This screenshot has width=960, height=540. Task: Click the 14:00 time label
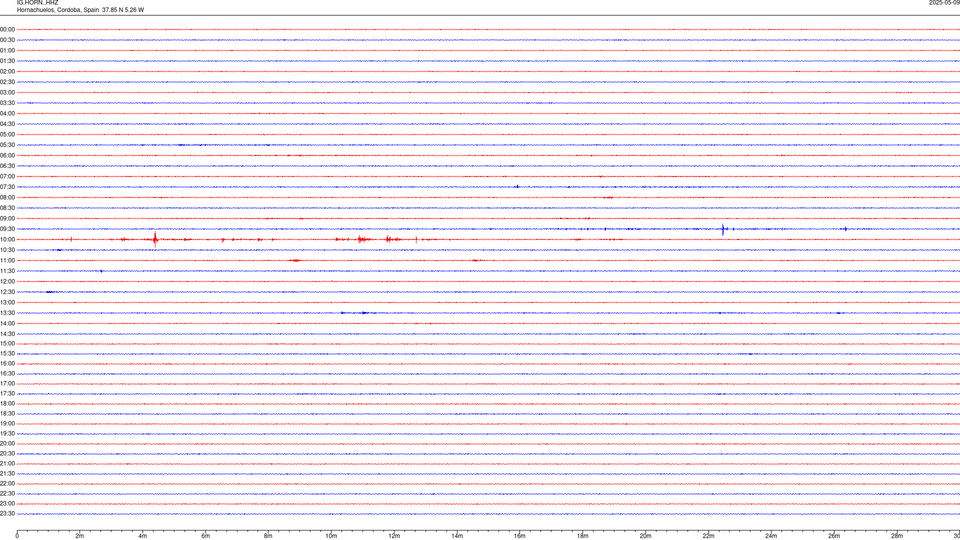tap(7, 323)
